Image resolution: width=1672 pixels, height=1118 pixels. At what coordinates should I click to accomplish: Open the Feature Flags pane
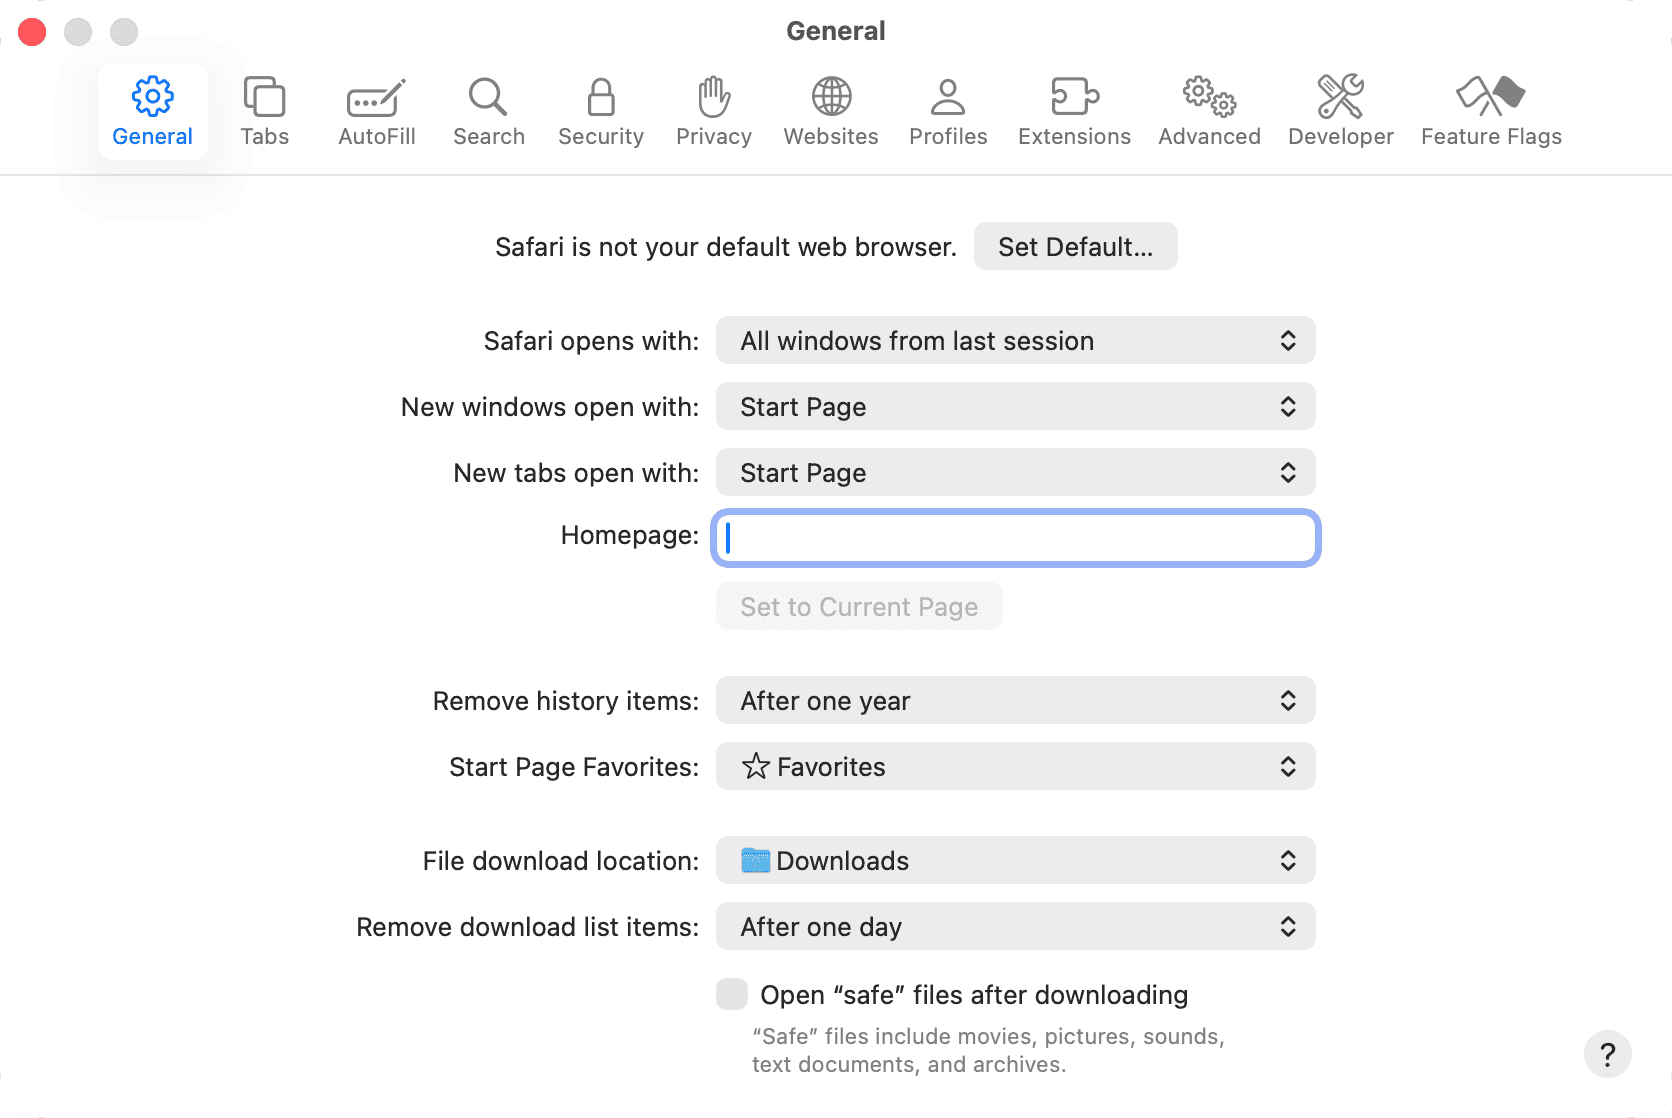[1491, 112]
